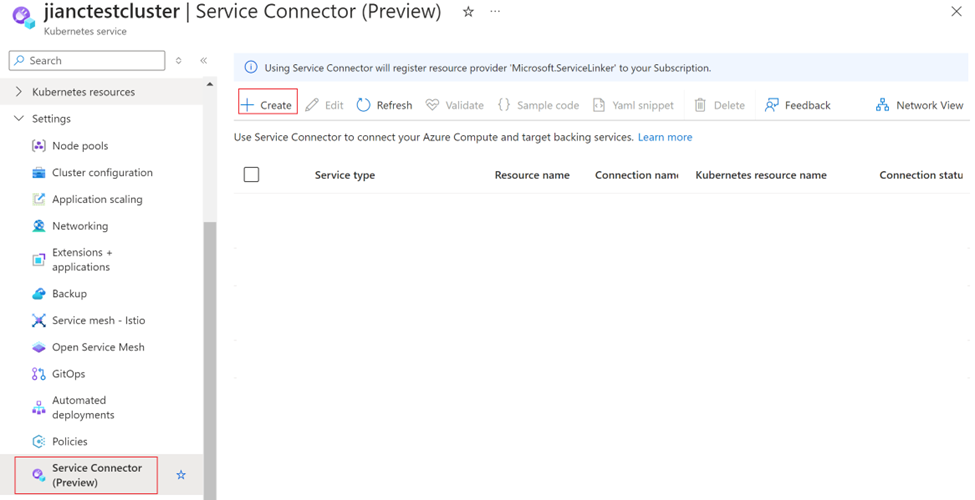975x500 pixels.
Task: Open Node pools in sidebar
Action: tap(80, 146)
